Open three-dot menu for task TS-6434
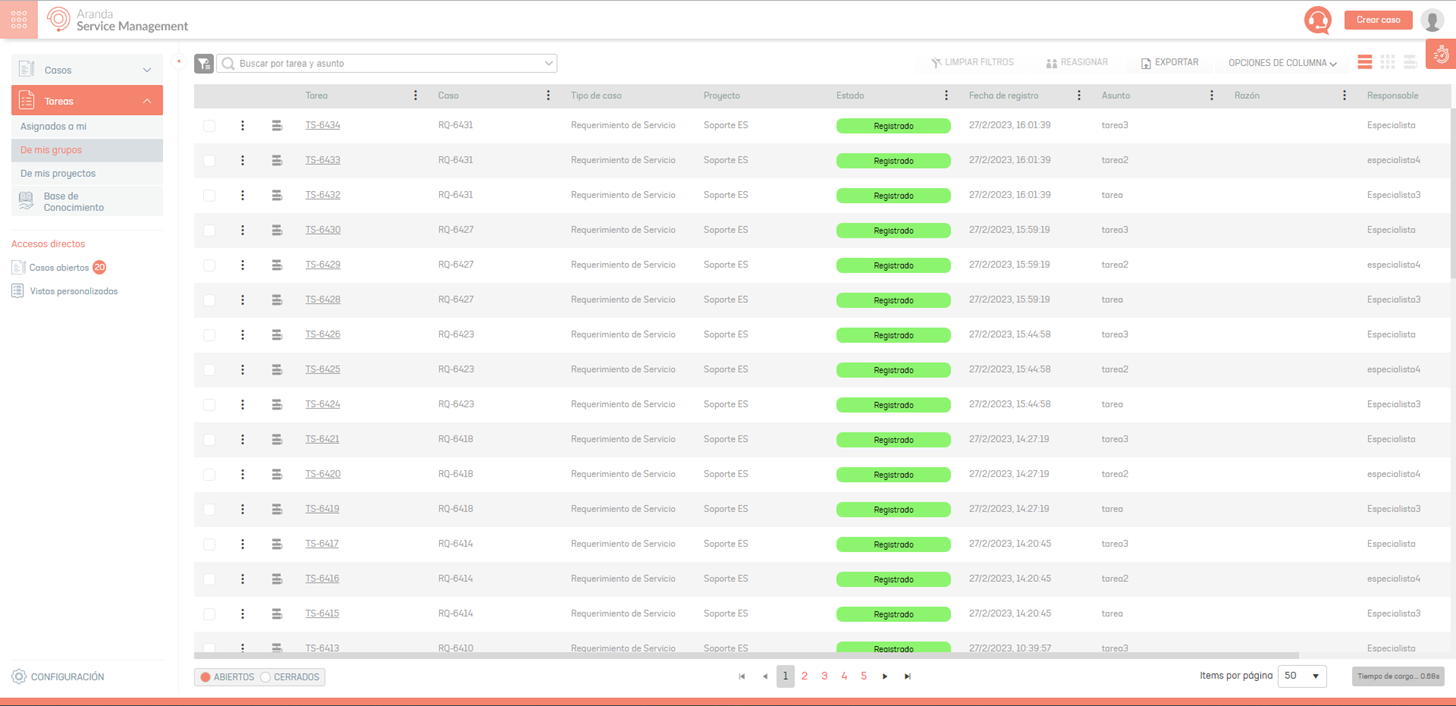The width and height of the screenshot is (1456, 706). 242,126
